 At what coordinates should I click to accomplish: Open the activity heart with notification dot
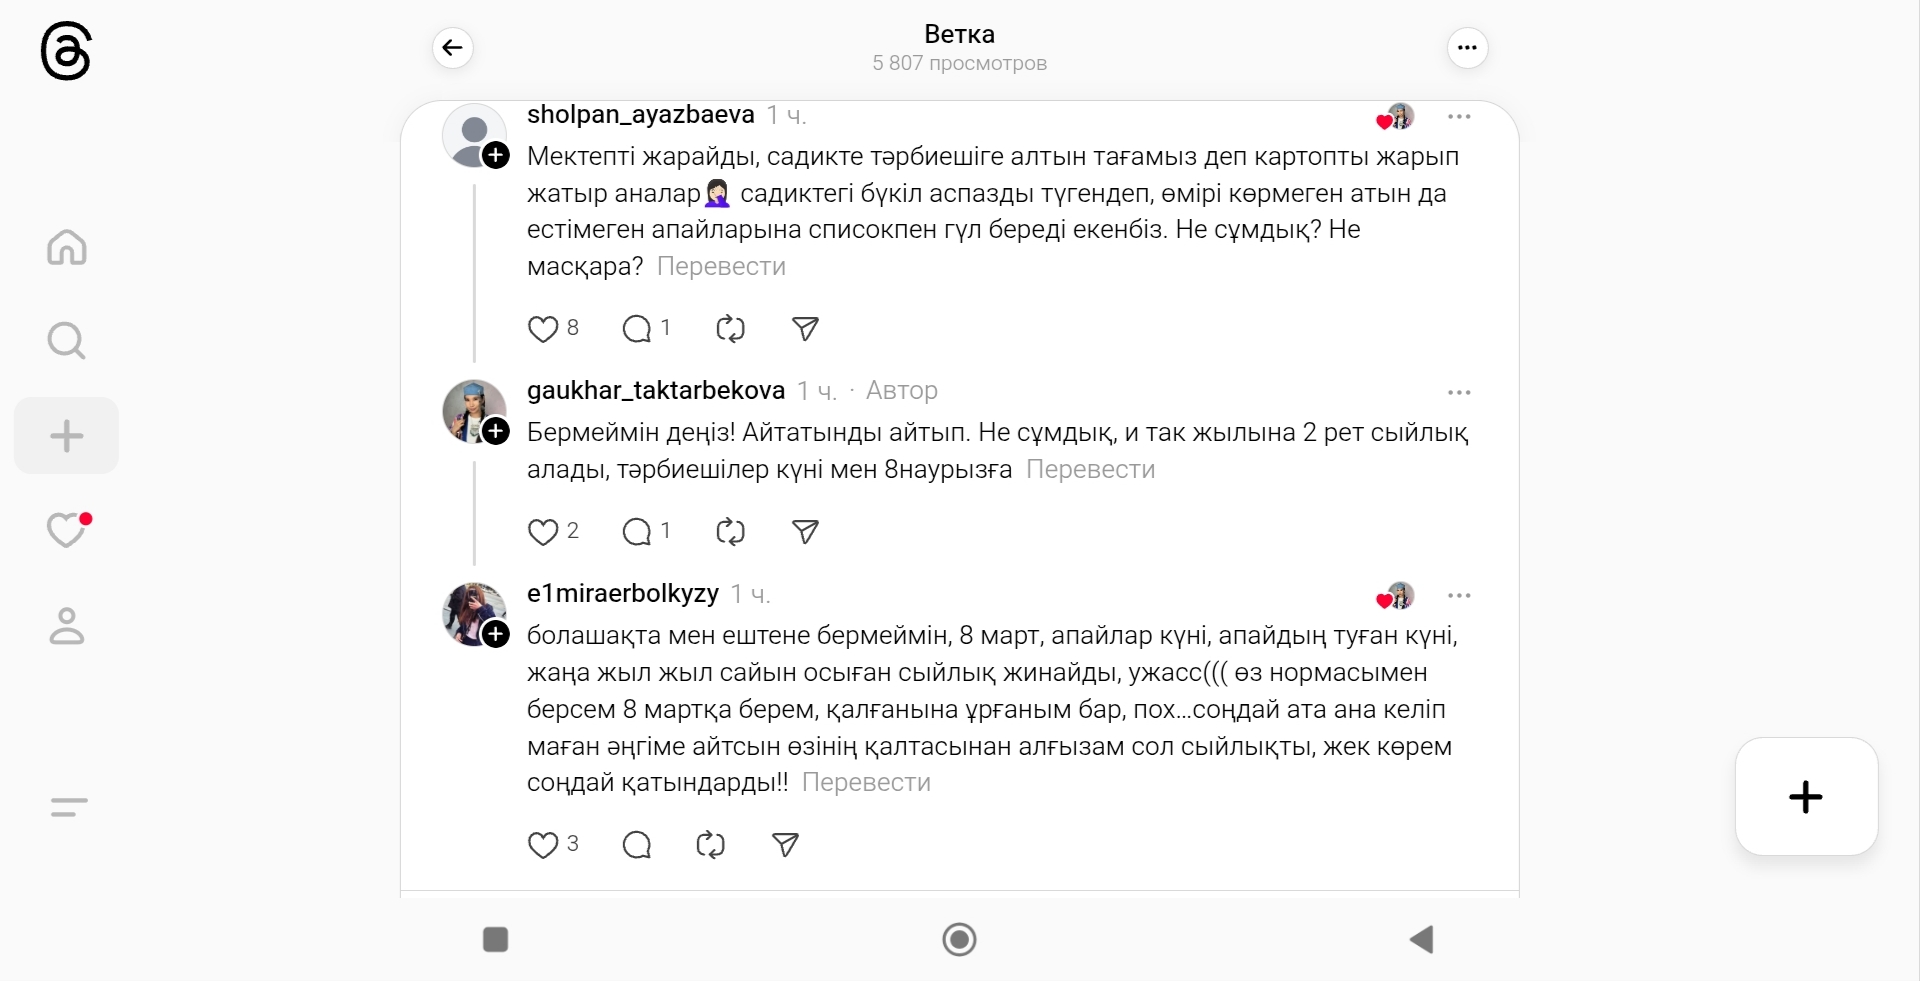click(x=67, y=530)
